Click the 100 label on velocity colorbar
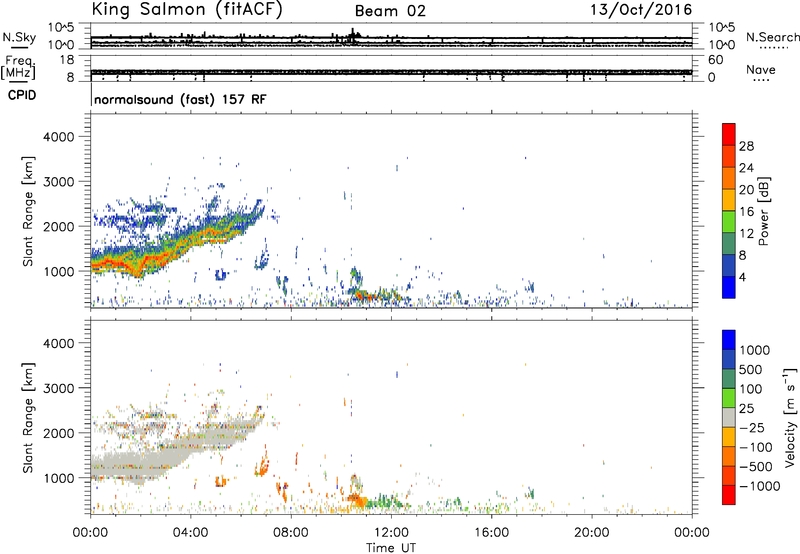The height and width of the screenshot is (554, 800). point(750,389)
